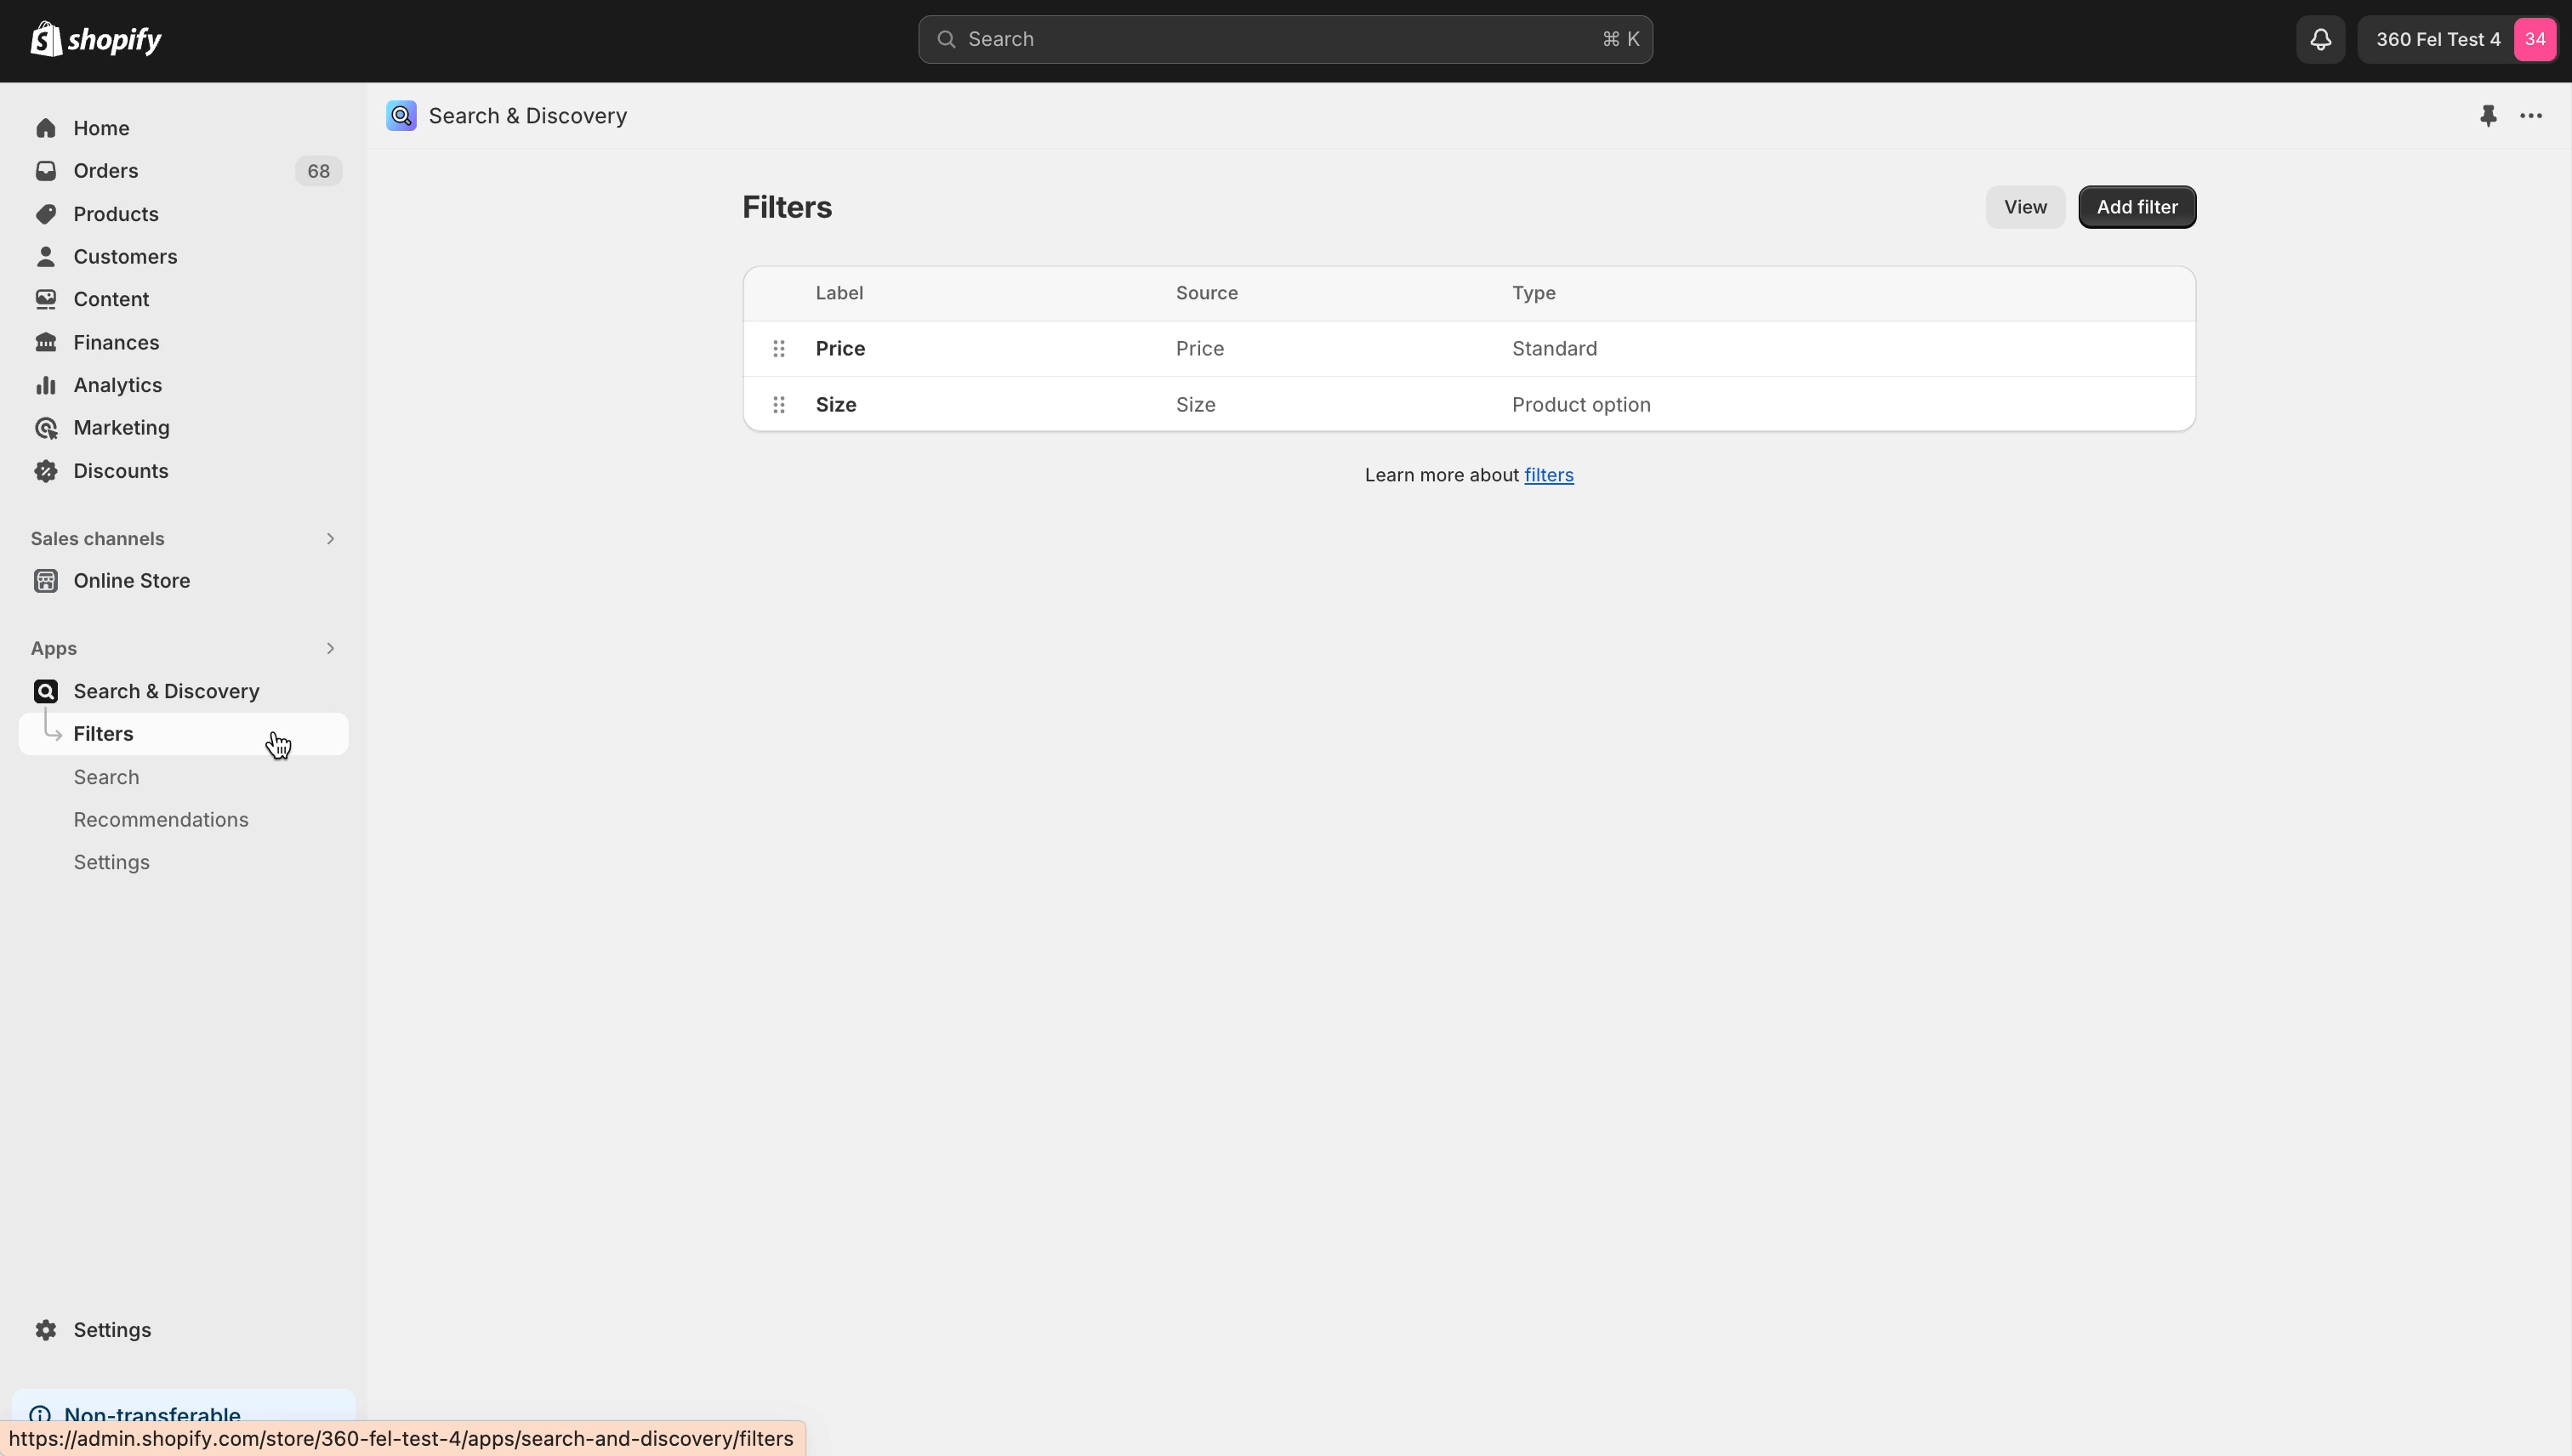Open Search & Discovery app in sidebar
The width and height of the screenshot is (2572, 1456).
[184, 691]
